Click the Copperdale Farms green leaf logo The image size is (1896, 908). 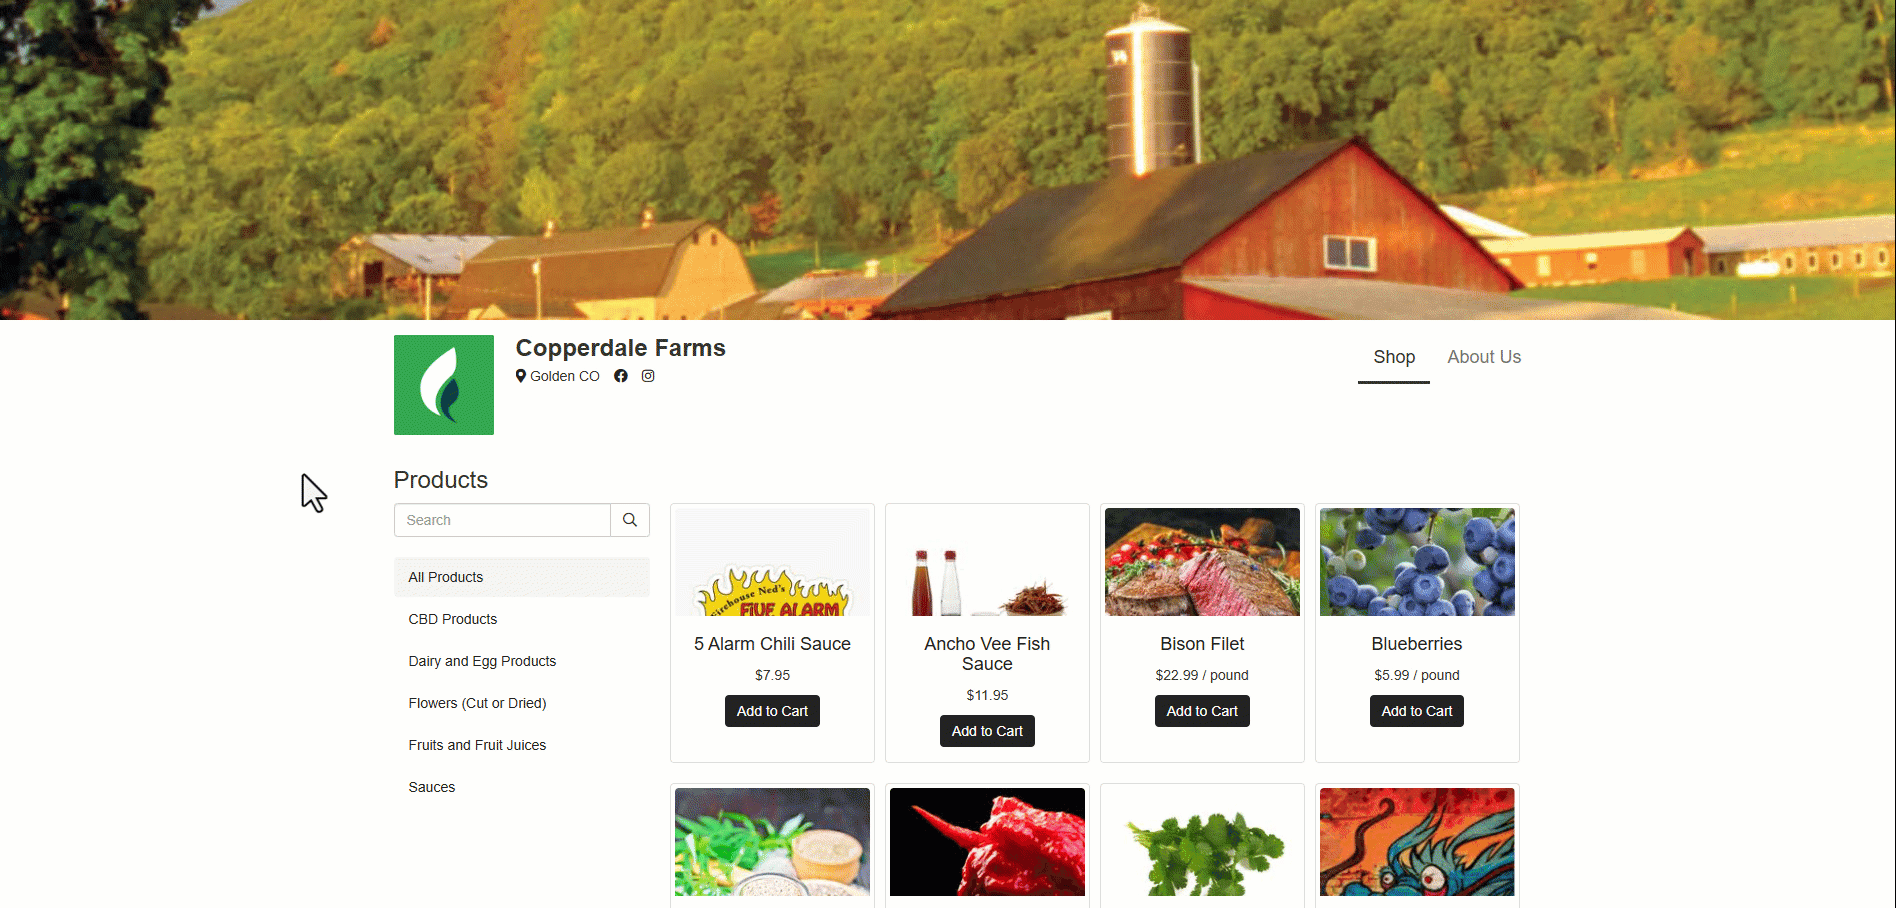[x=444, y=385]
